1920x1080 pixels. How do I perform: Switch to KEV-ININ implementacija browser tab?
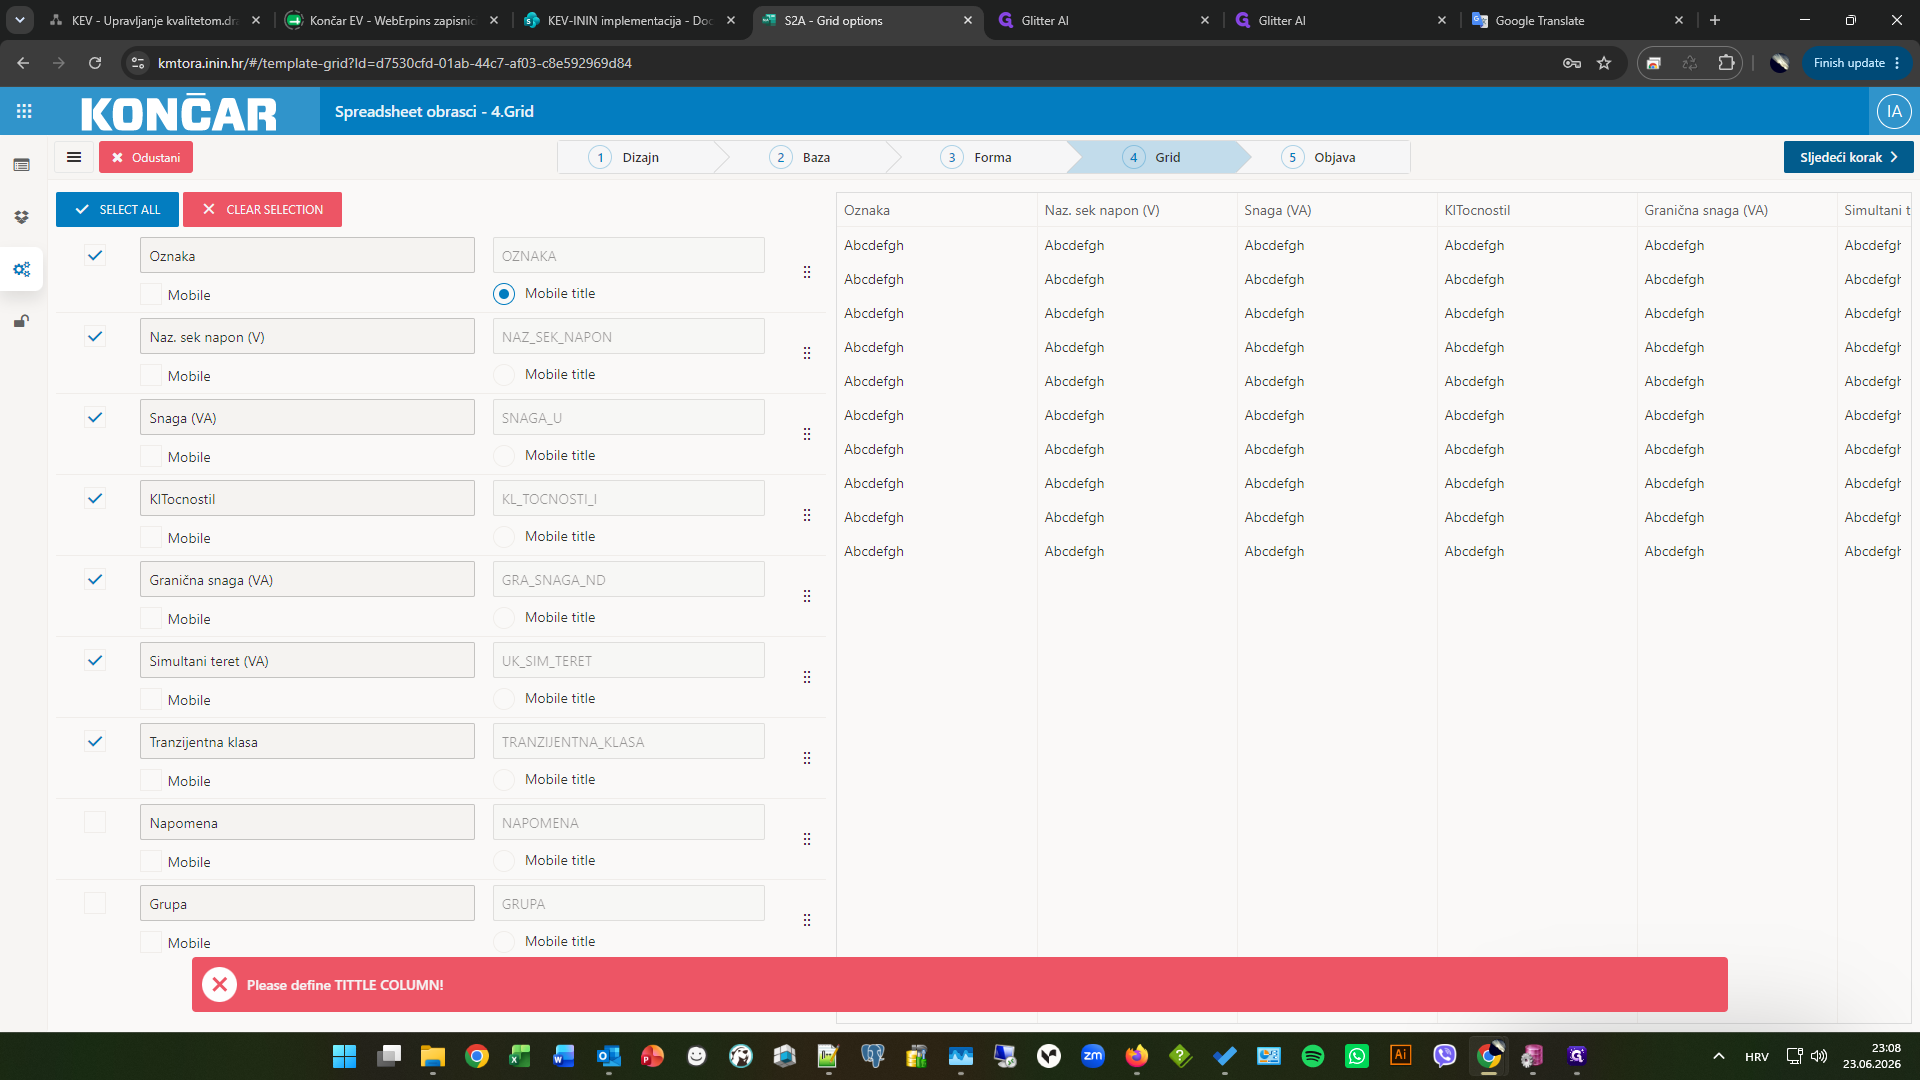pyautogui.click(x=630, y=20)
